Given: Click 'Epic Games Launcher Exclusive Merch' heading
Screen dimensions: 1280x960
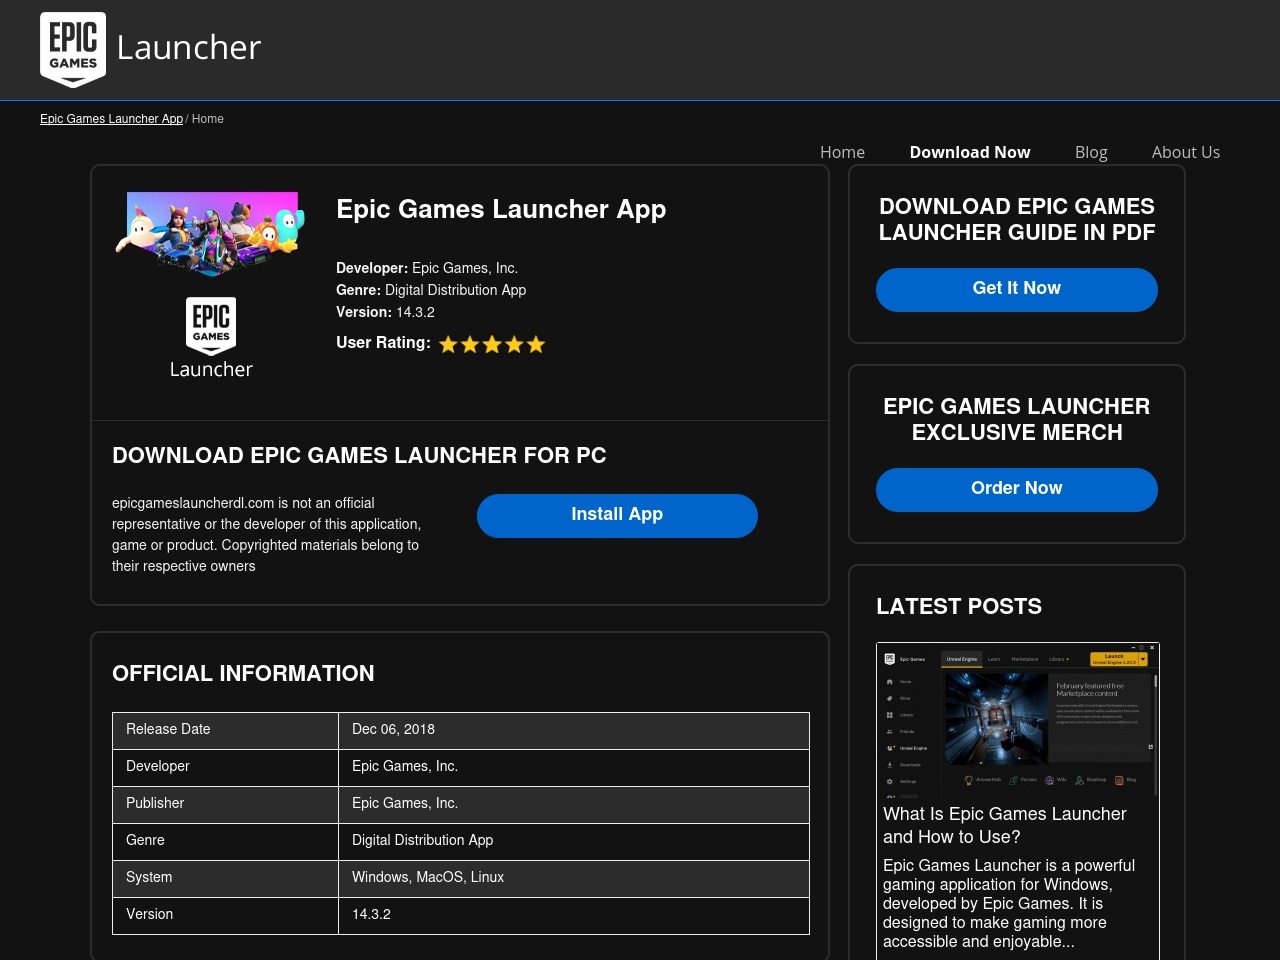Looking at the screenshot, I should point(1017,419).
